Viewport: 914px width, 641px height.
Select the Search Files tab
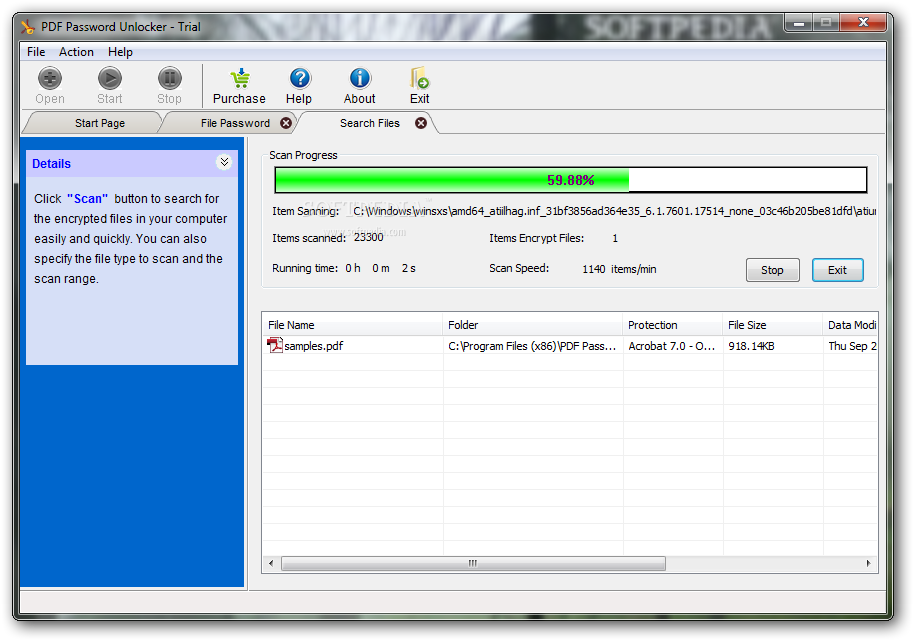coord(370,123)
